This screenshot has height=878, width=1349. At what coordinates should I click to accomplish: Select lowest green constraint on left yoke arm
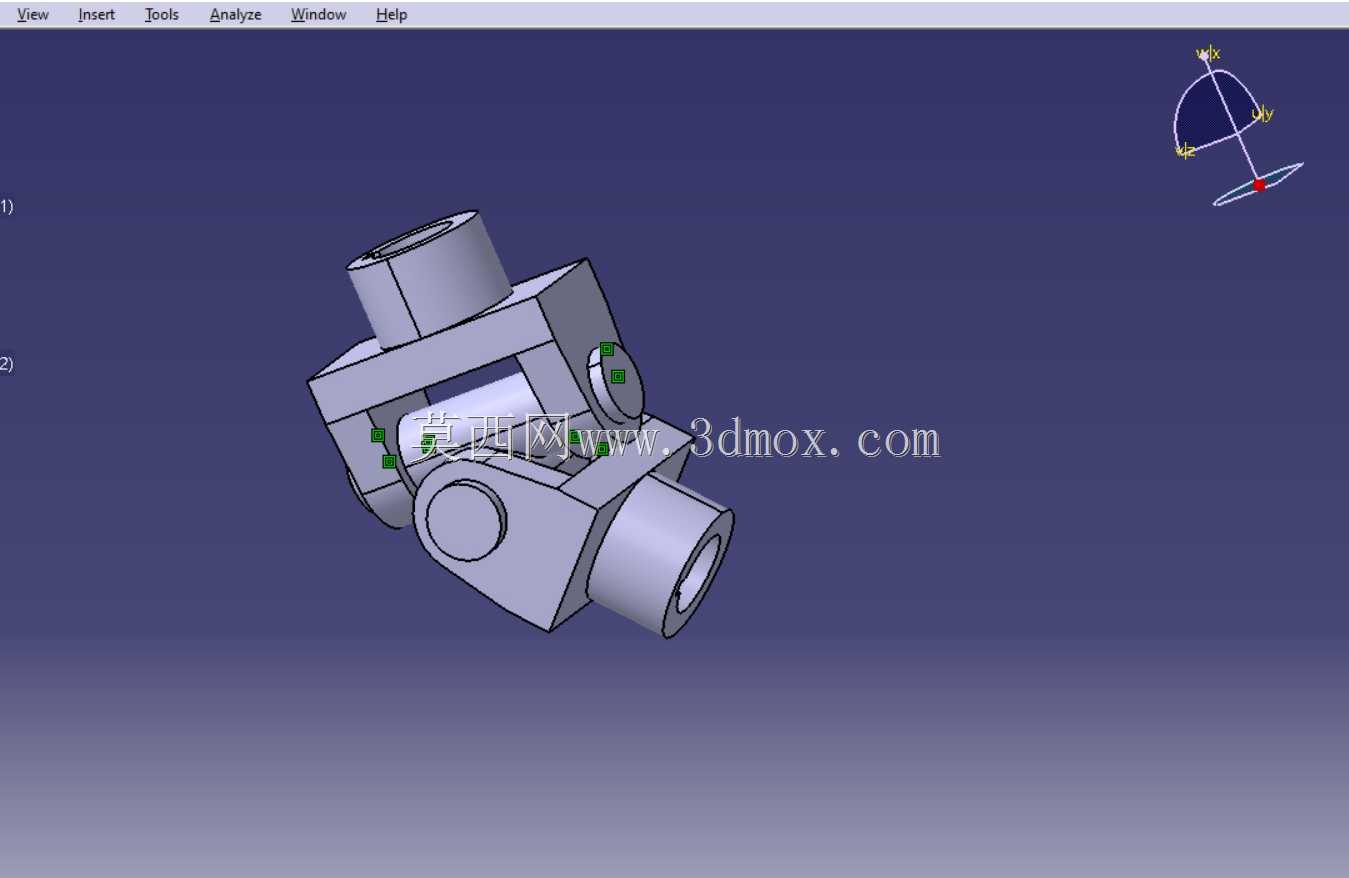pyautogui.click(x=389, y=461)
